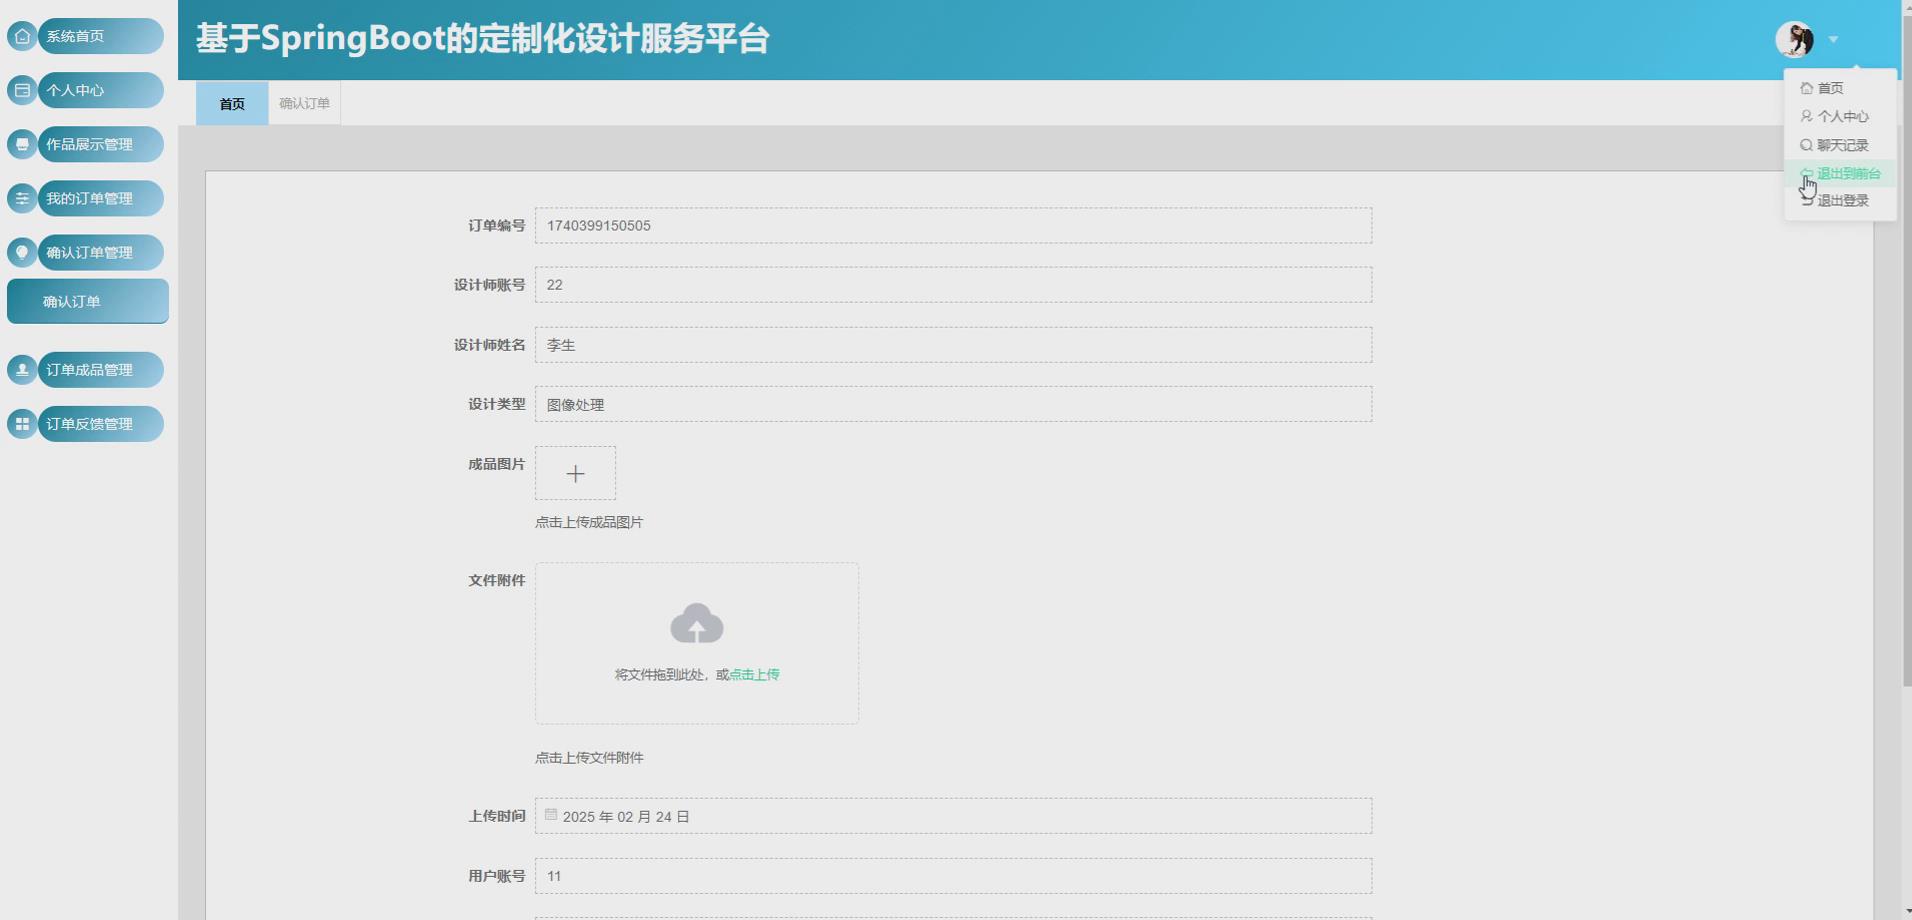Click the 订单编号 field showing 1740399150505
Viewport: 1912px width, 920px height.
coord(952,225)
